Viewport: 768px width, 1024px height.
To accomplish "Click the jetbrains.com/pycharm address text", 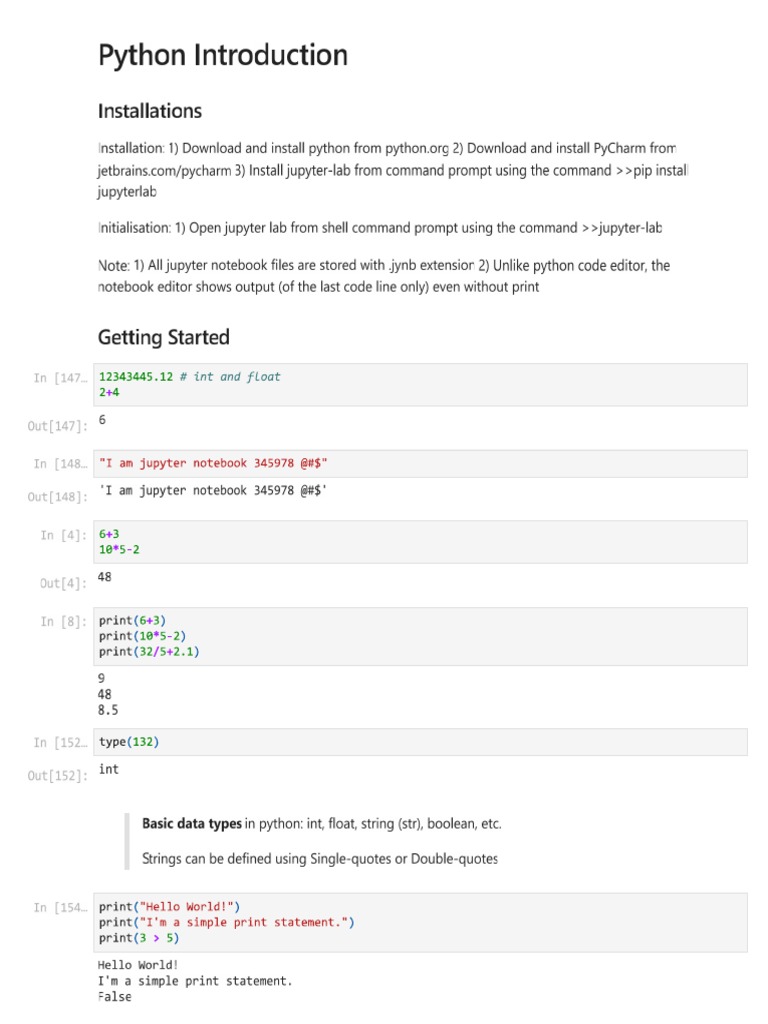I will [x=165, y=170].
